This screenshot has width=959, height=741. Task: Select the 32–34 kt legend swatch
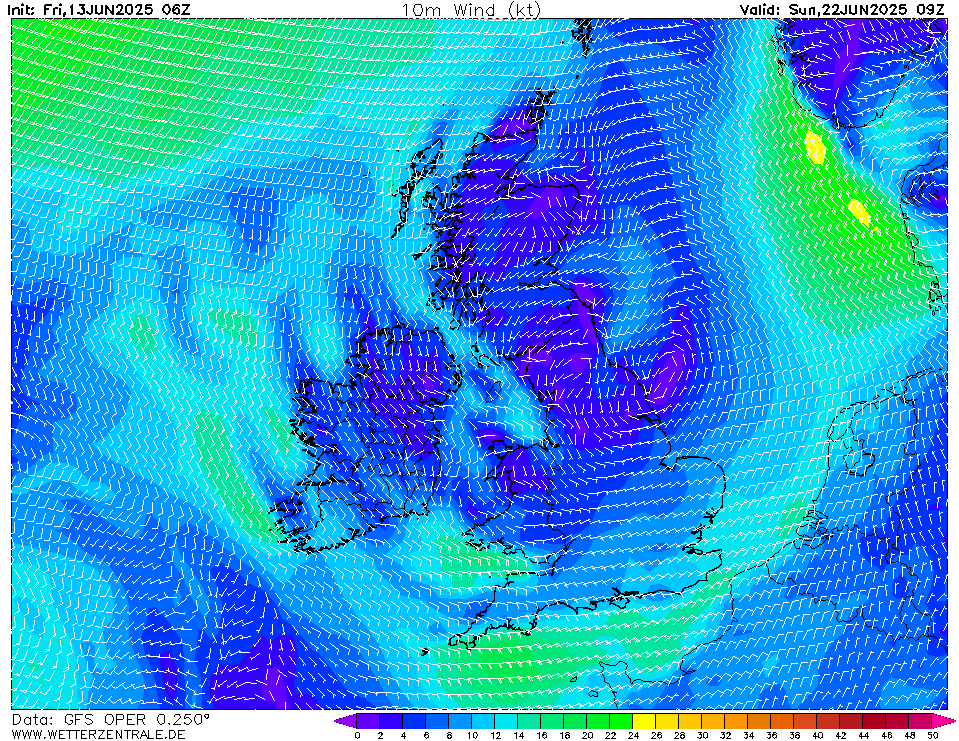(x=736, y=721)
